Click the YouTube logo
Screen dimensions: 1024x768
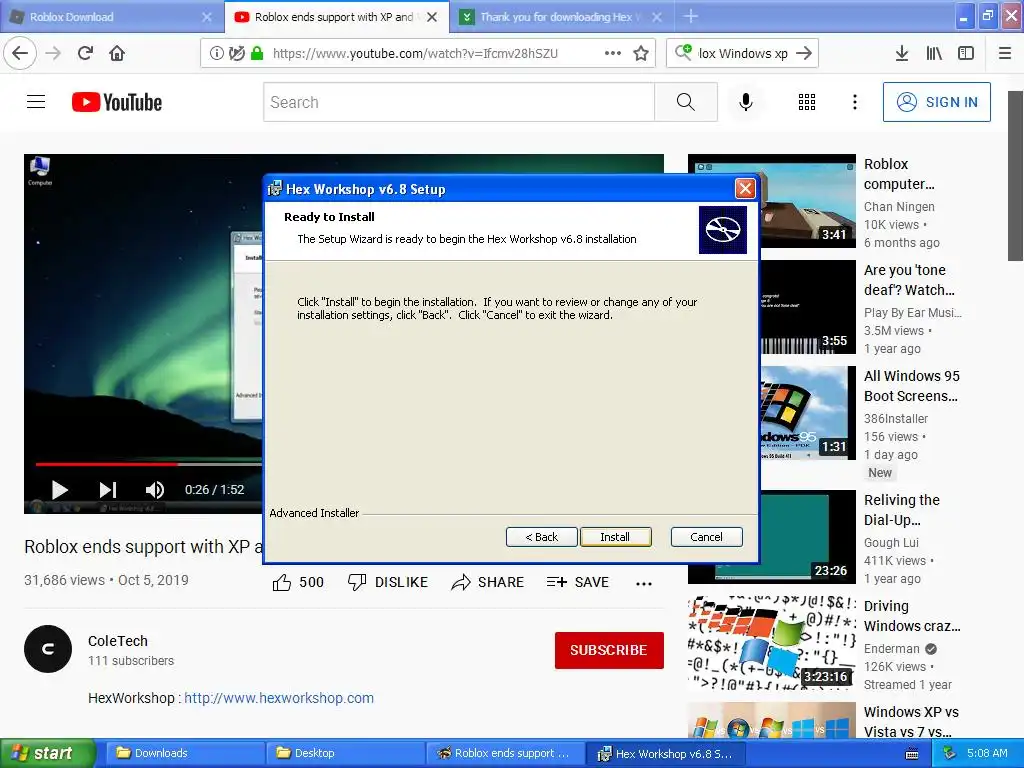point(117,103)
